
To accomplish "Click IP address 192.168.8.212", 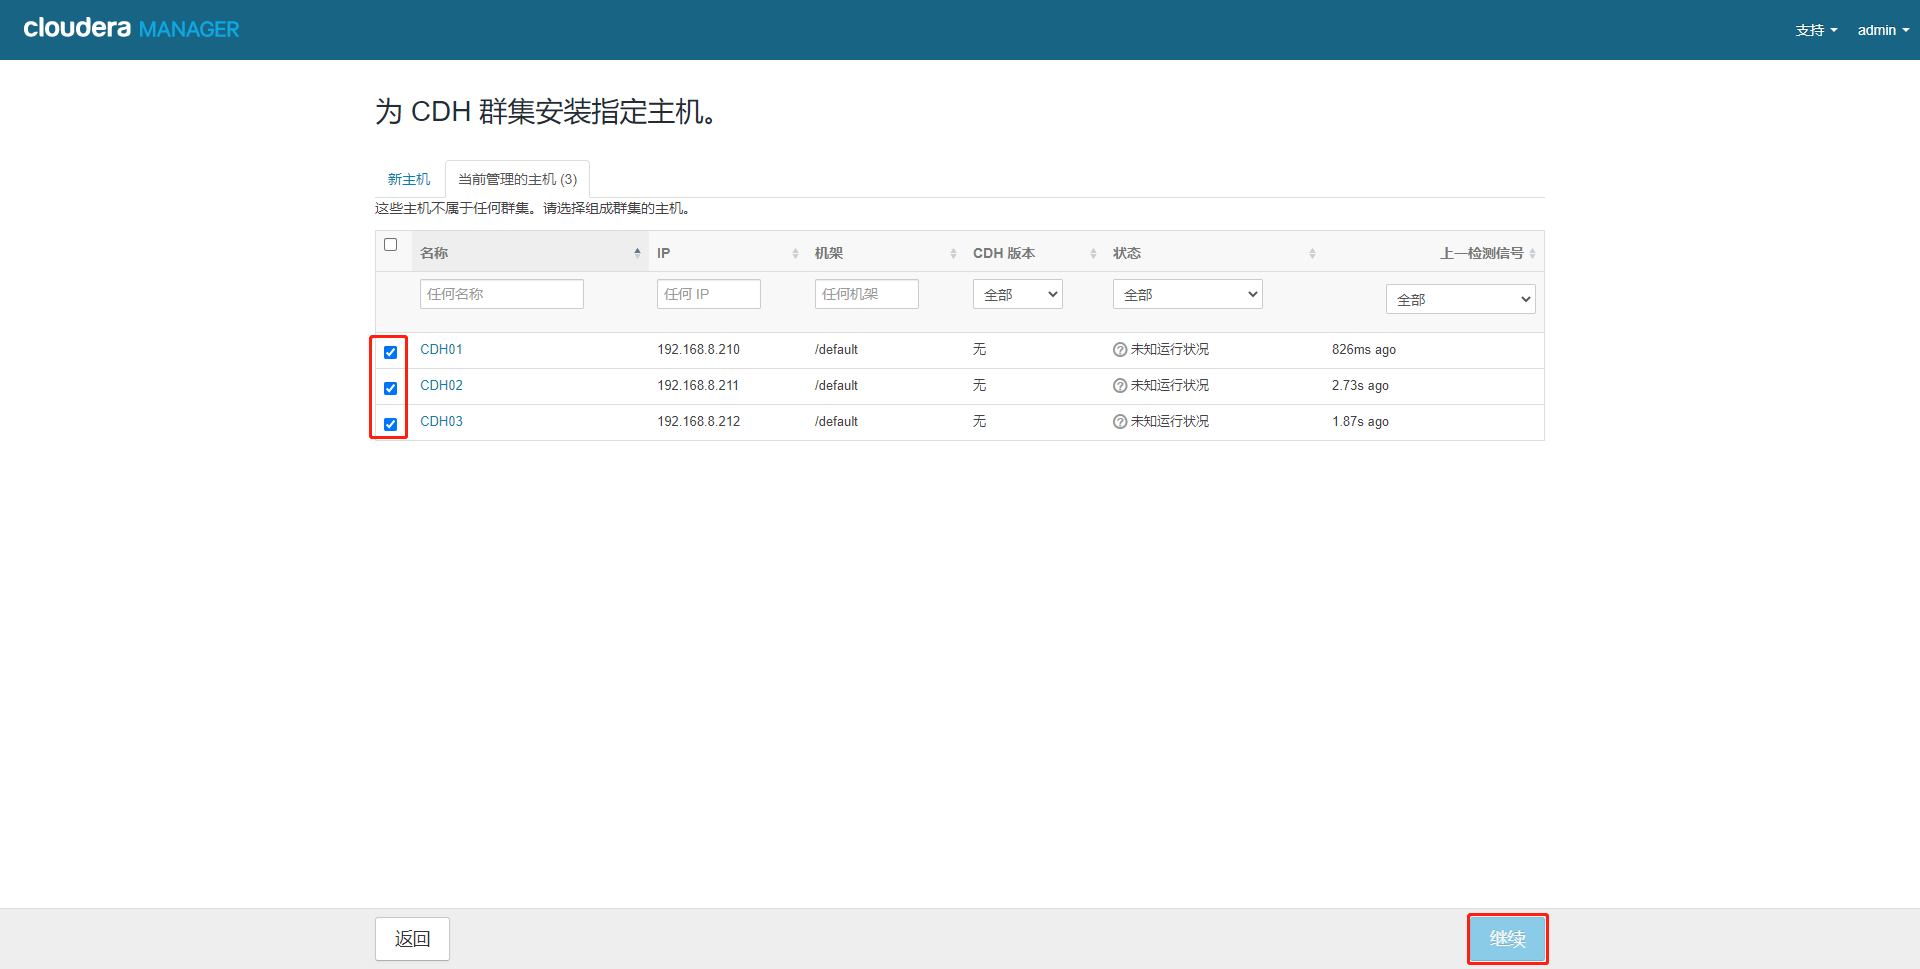I will [698, 421].
